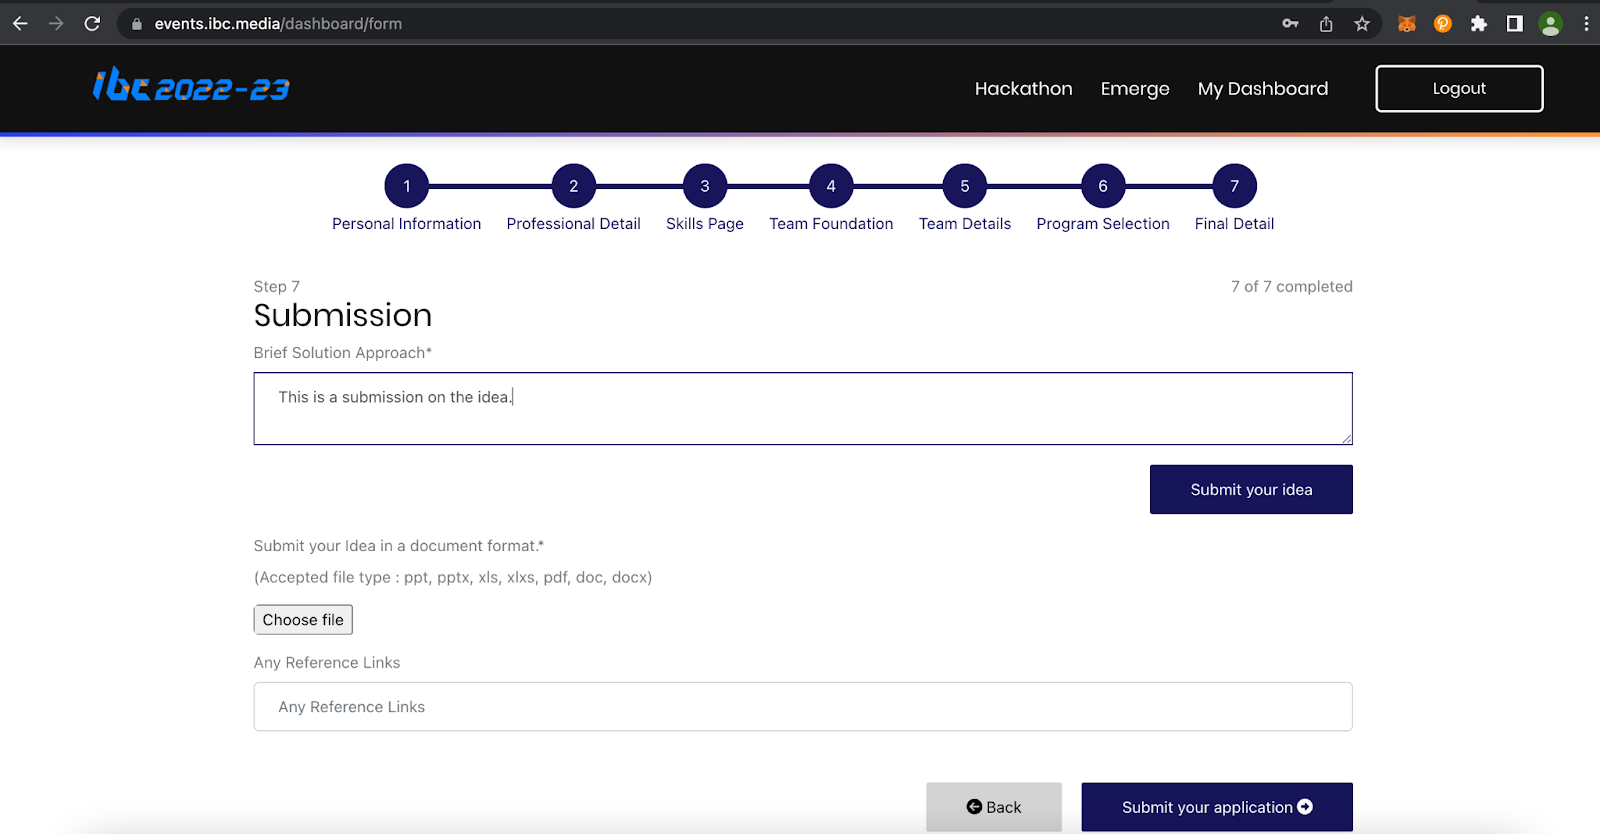Viewport: 1600px width, 834px height.
Task: Click the Back button
Action: (994, 807)
